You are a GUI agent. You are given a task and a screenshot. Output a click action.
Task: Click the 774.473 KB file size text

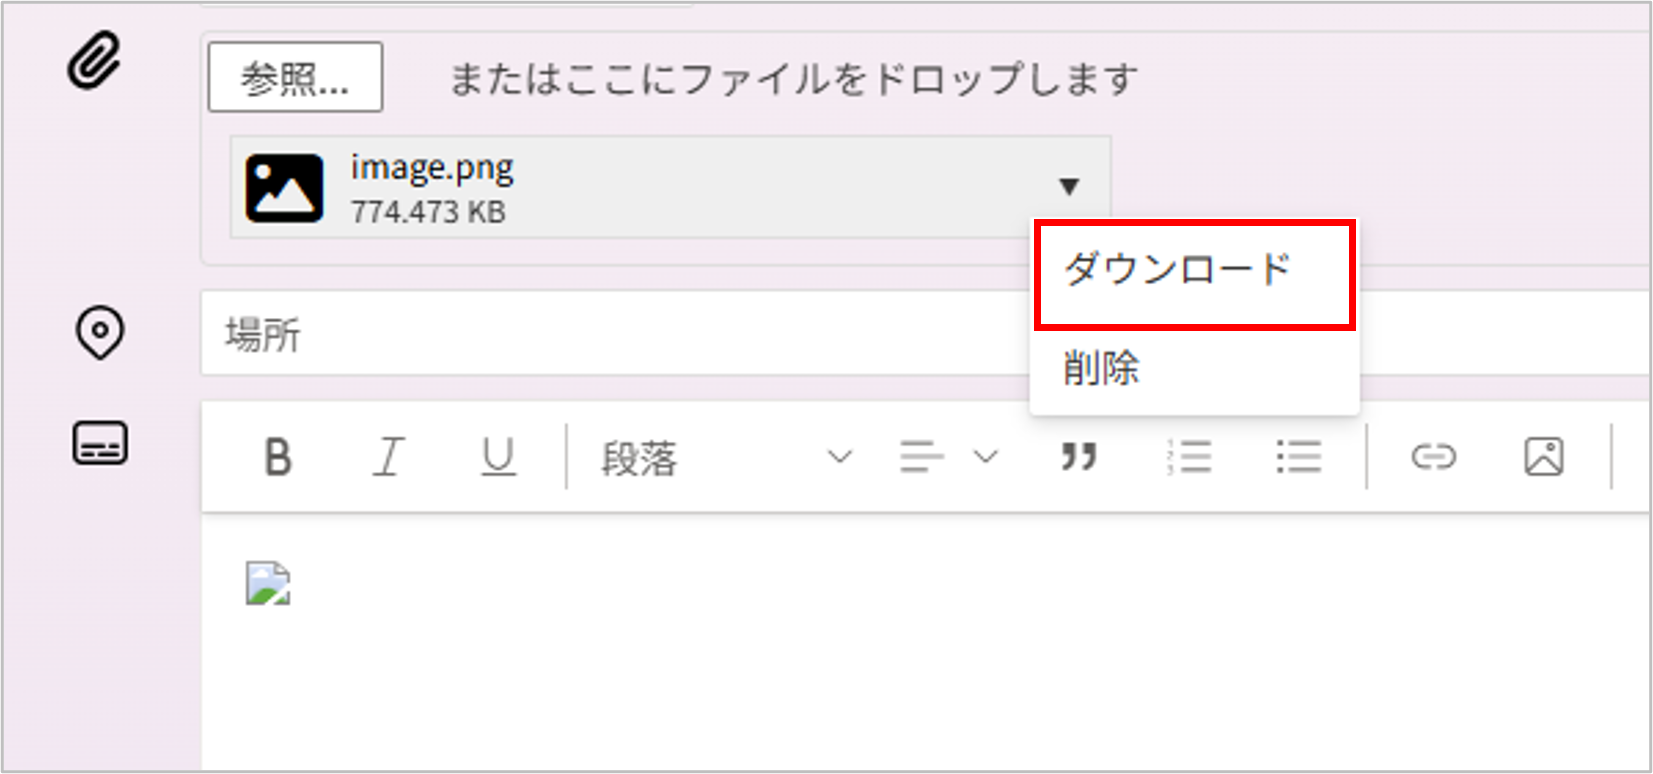click(428, 212)
